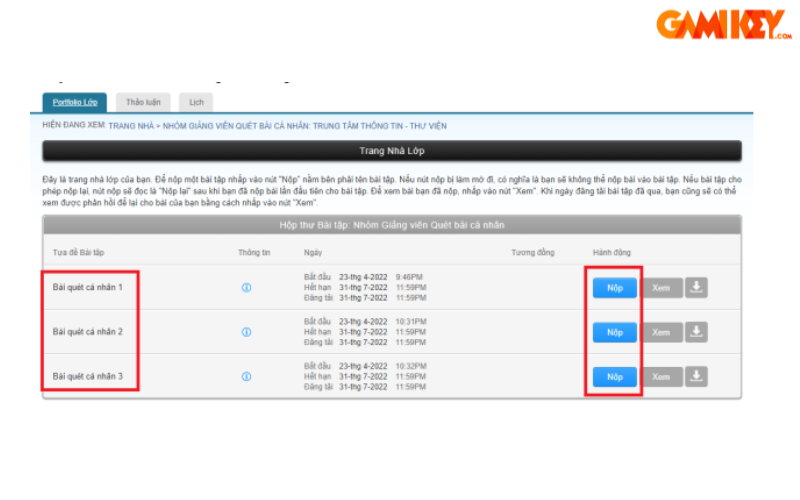Open the Thảo luận tab
The width and height of the screenshot is (800, 500).
143,102
